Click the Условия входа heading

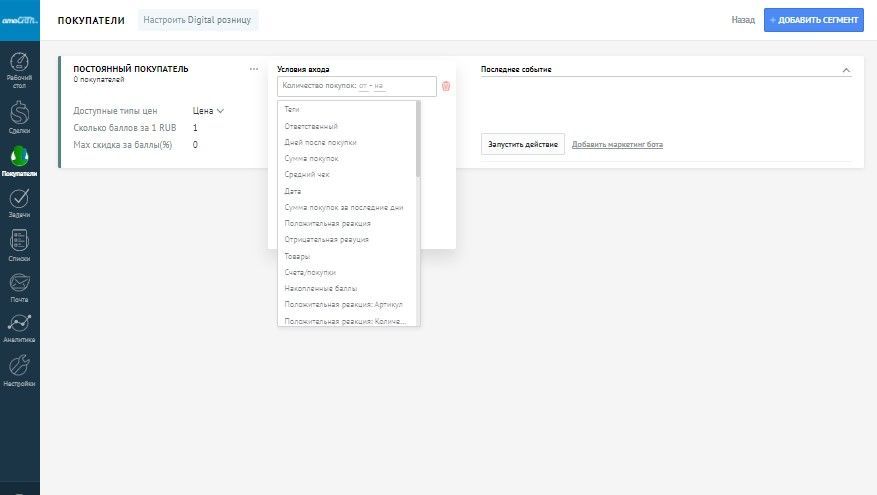click(303, 69)
